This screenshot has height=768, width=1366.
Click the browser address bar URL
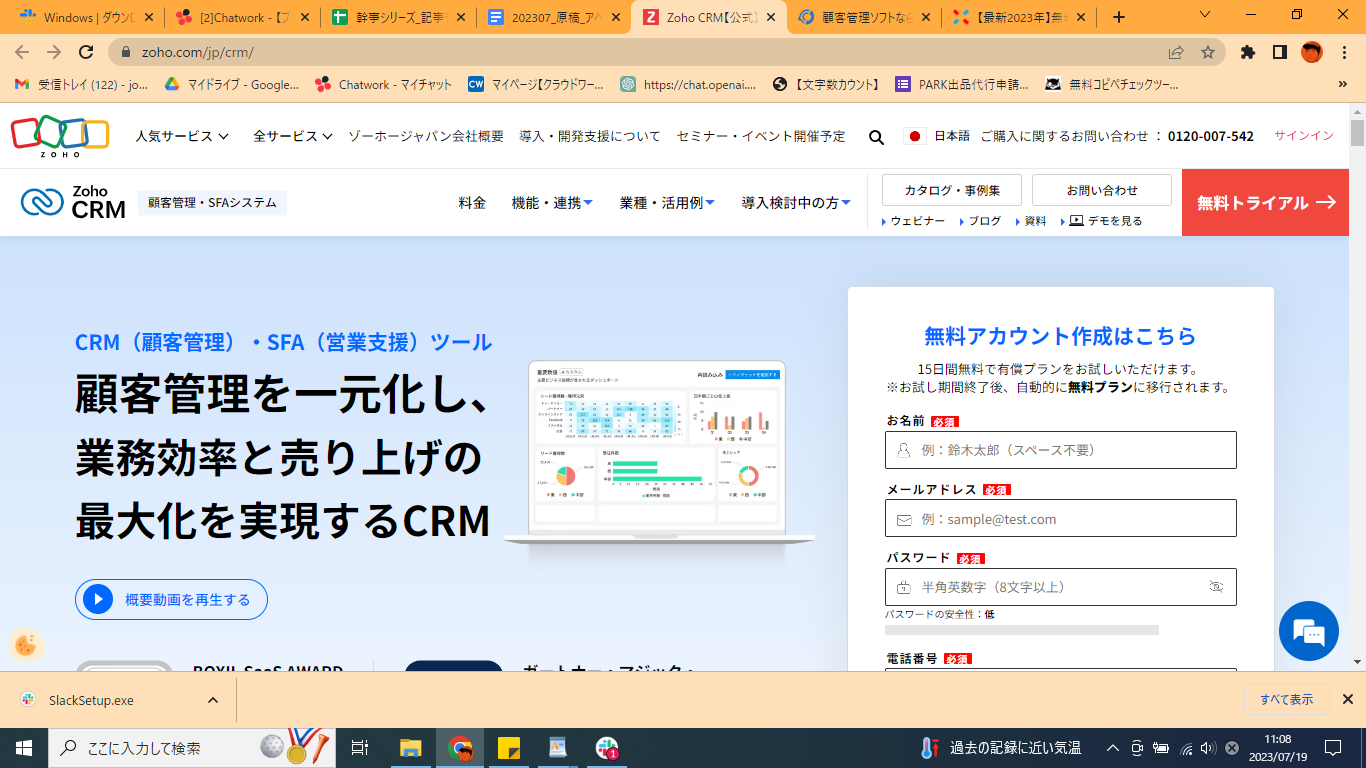197,52
